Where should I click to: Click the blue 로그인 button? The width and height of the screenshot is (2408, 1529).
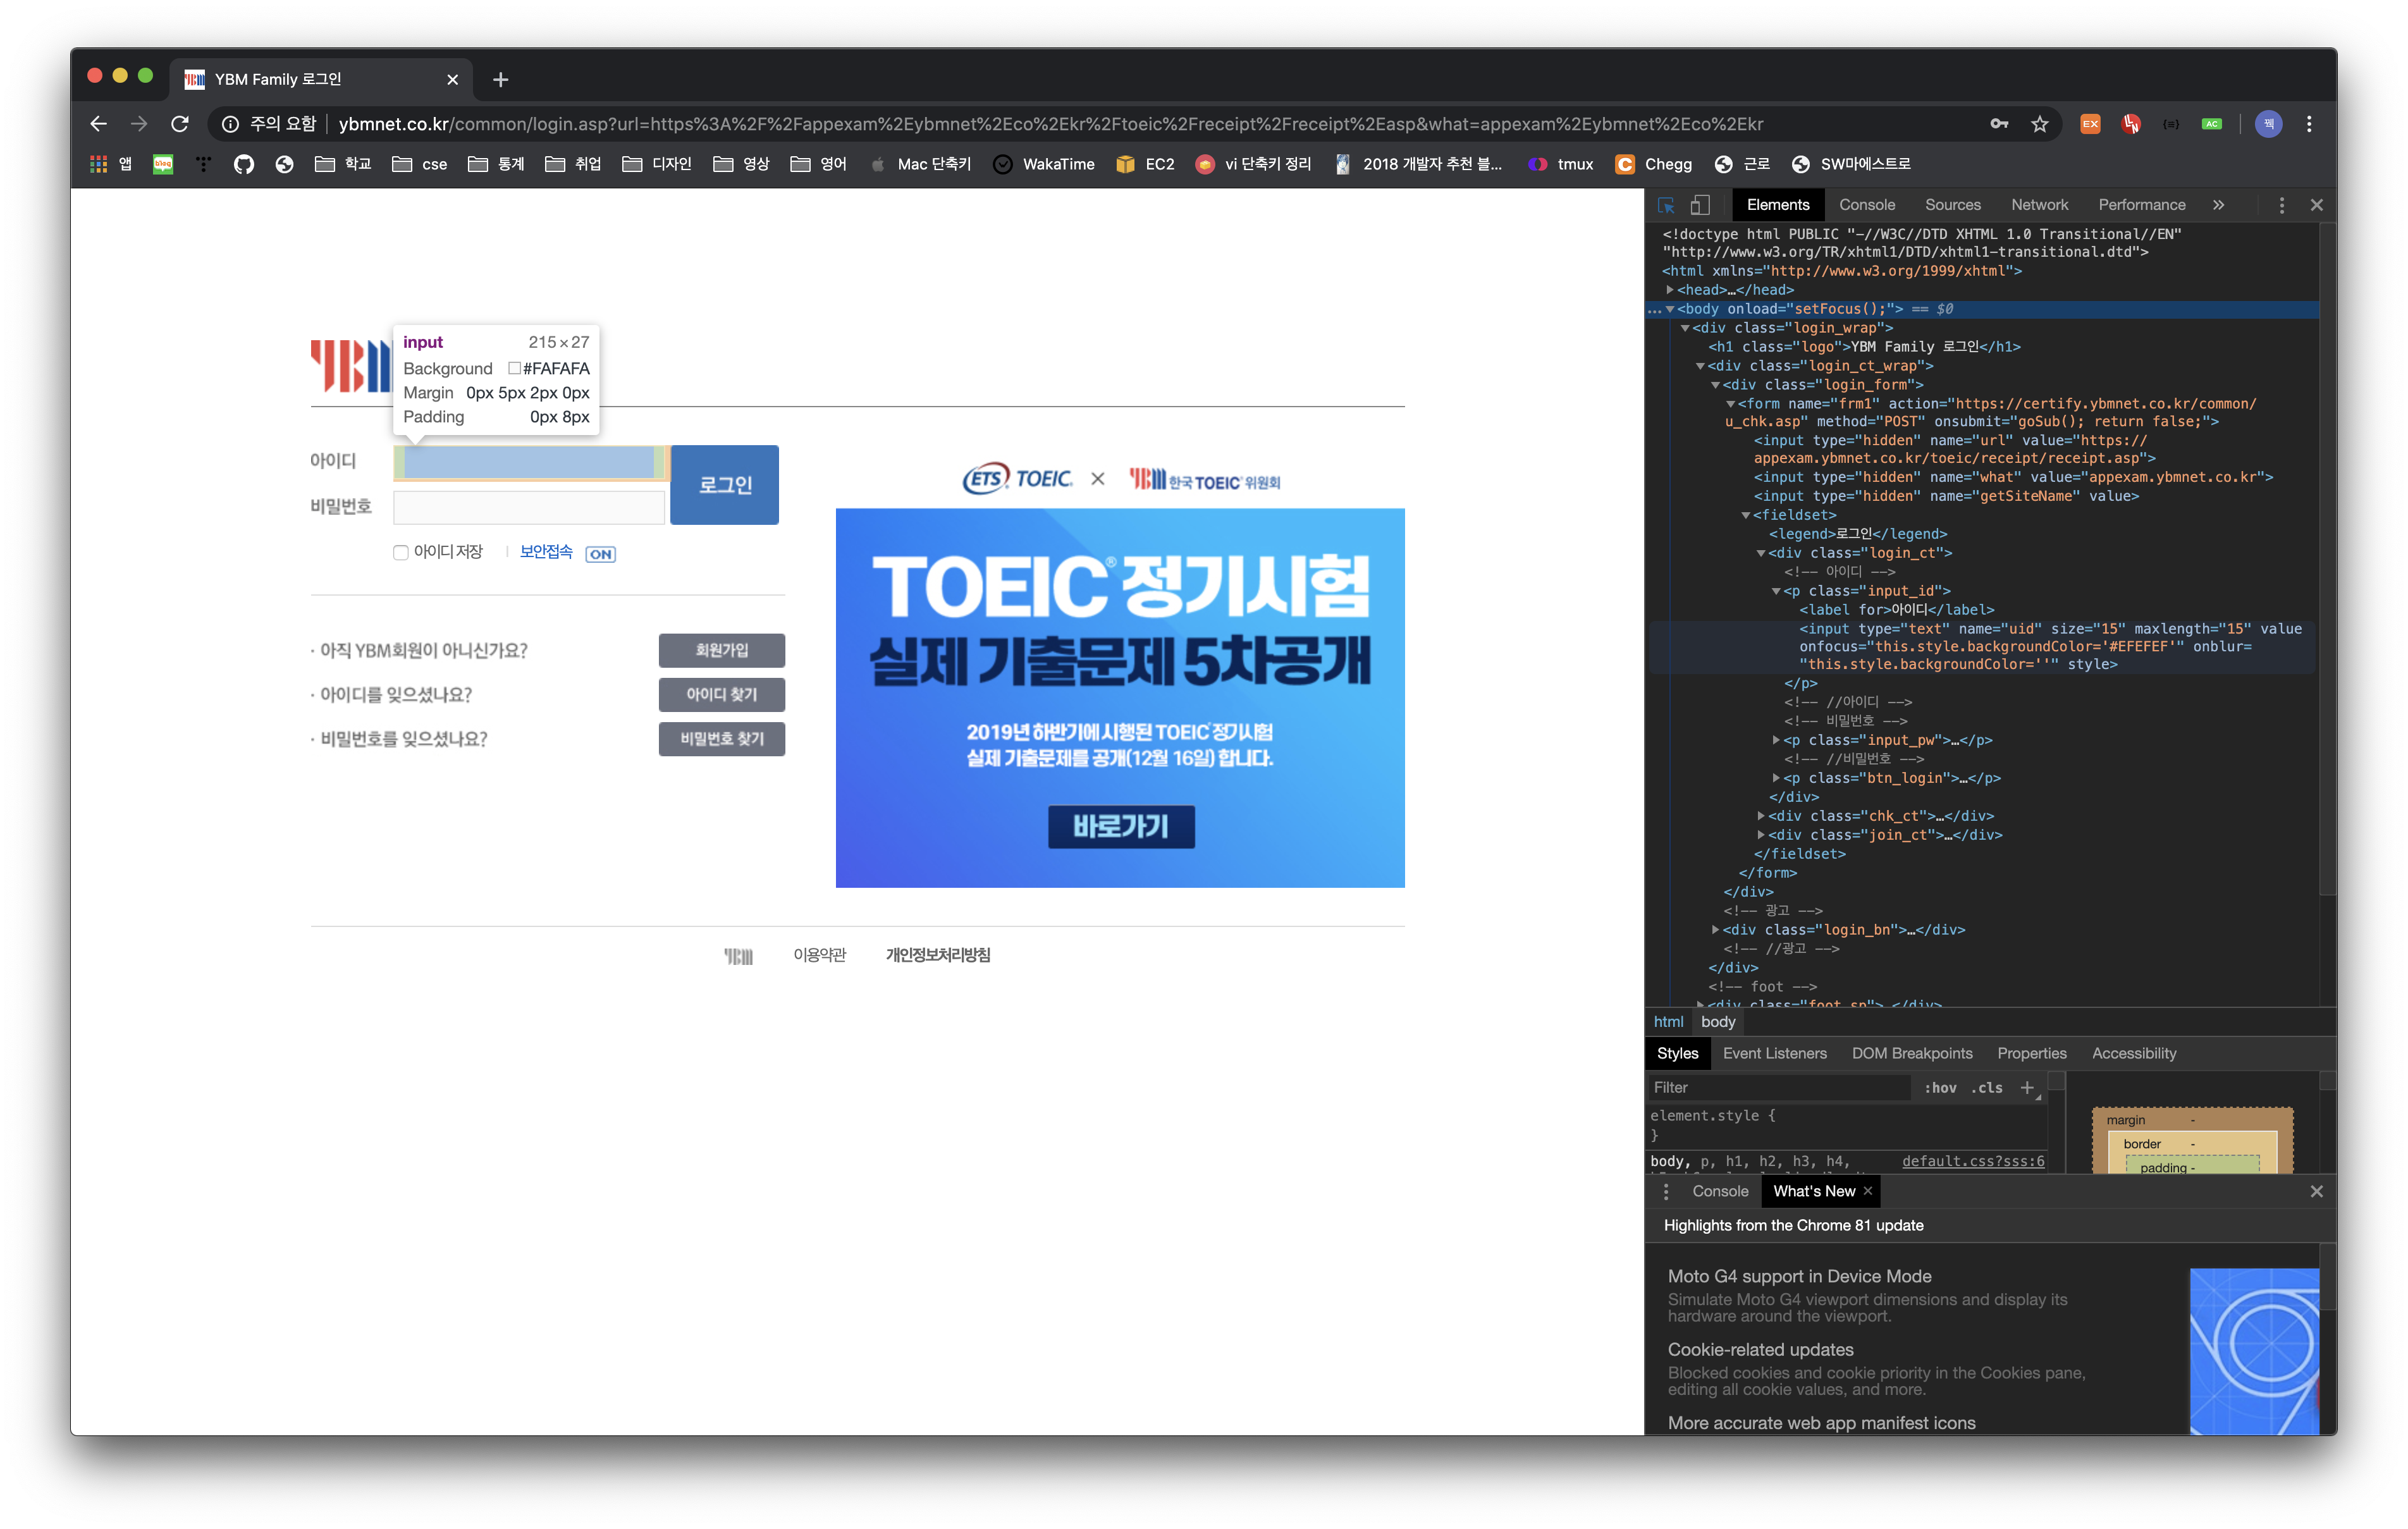(x=724, y=485)
